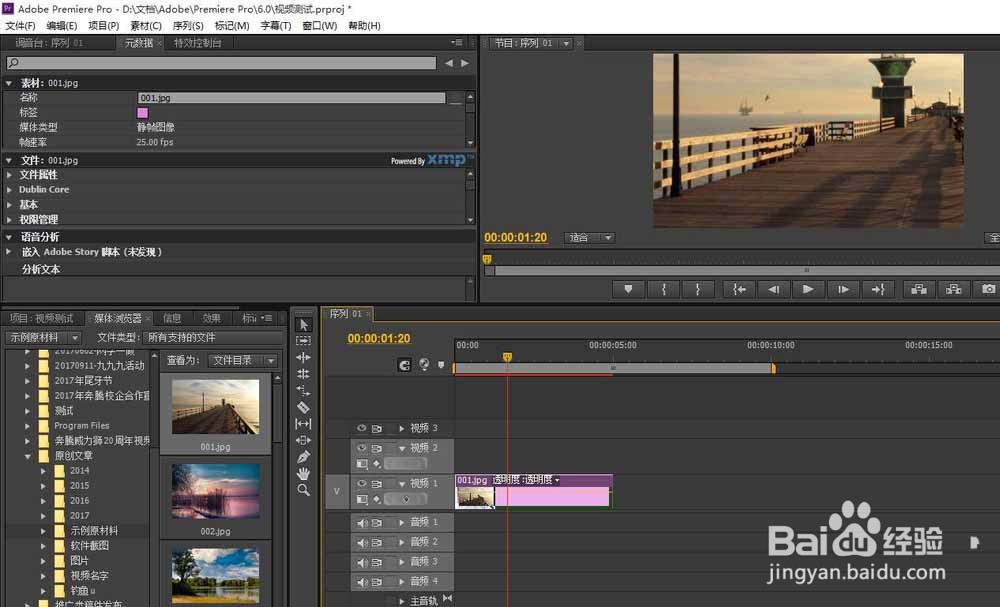Click the timeline zoom scroll bar
Image resolution: width=1000 pixels, height=607 pixels.
[614, 368]
